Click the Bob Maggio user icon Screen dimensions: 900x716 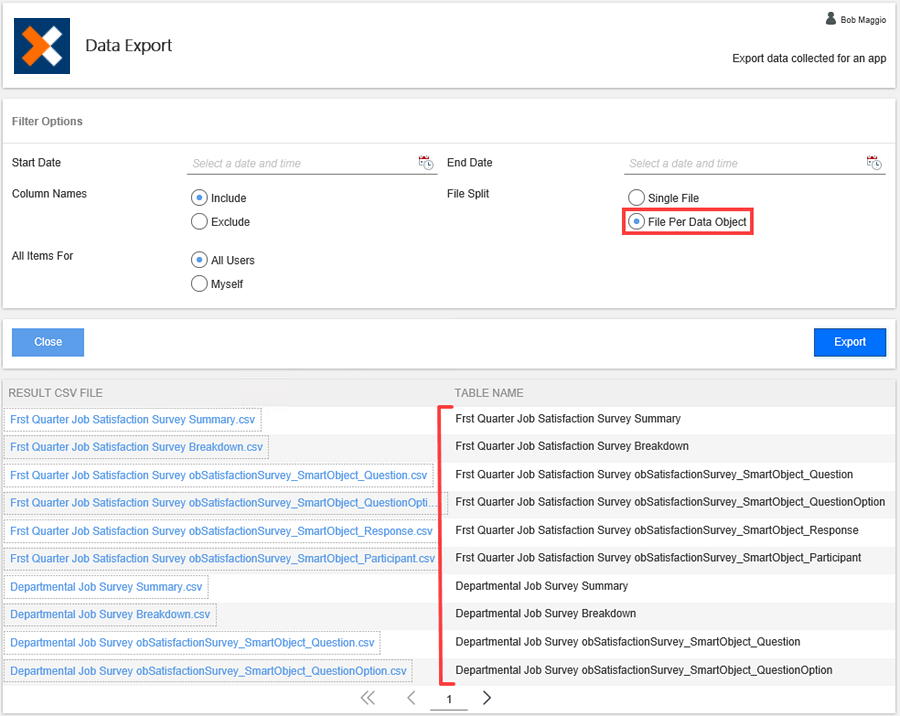coord(830,18)
